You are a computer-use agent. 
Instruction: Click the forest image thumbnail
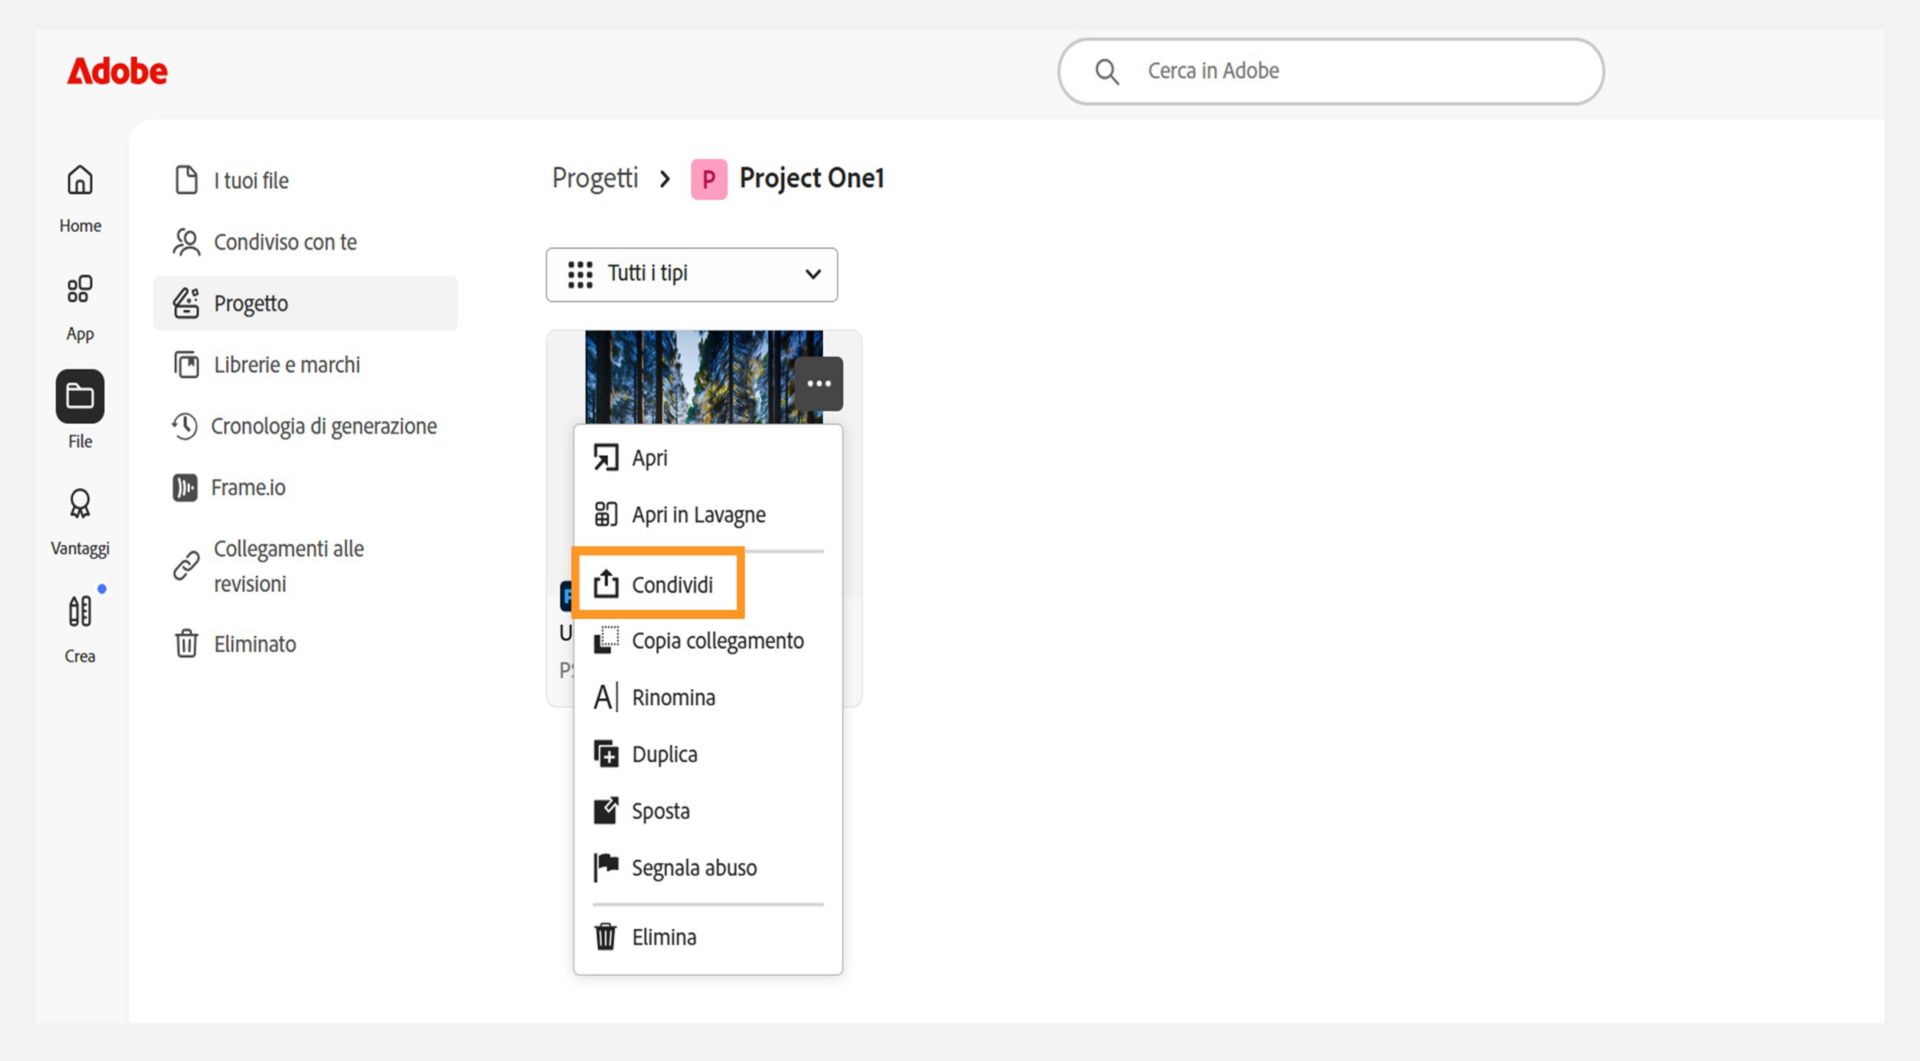[x=704, y=377]
